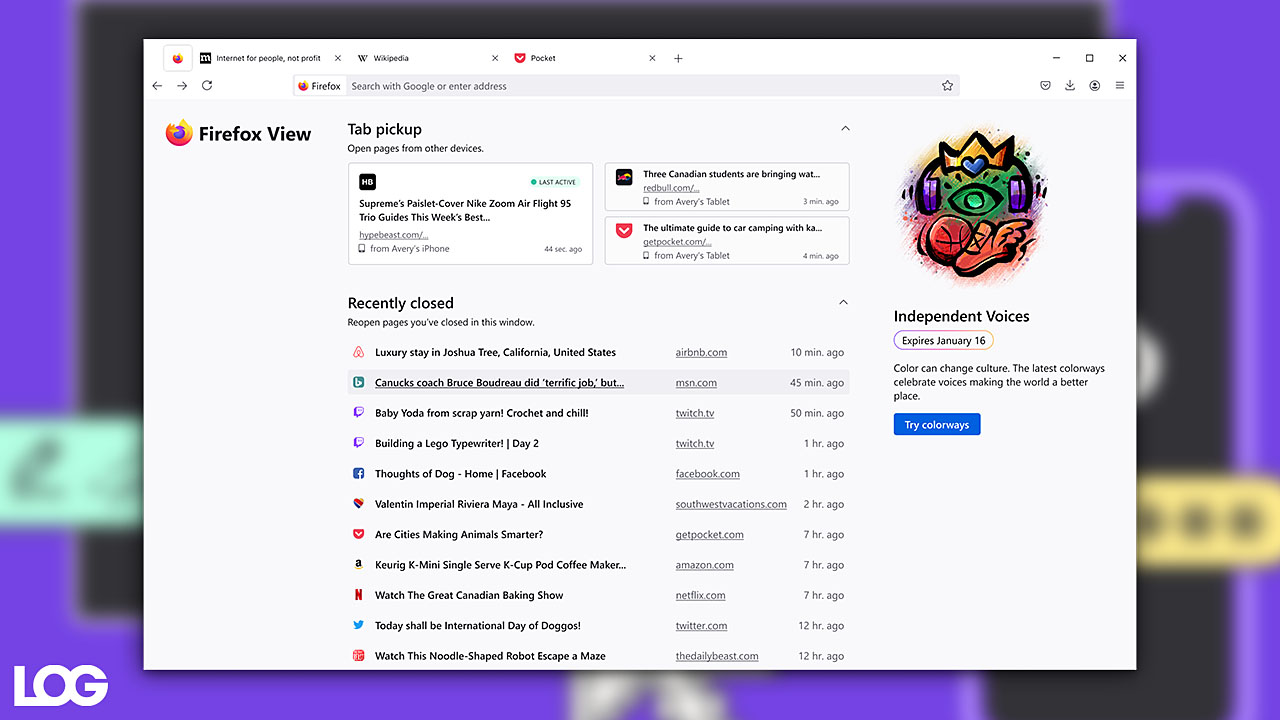This screenshot has width=1280, height=720.
Task: Open the pinned Firefox View tab
Action: [x=178, y=58]
